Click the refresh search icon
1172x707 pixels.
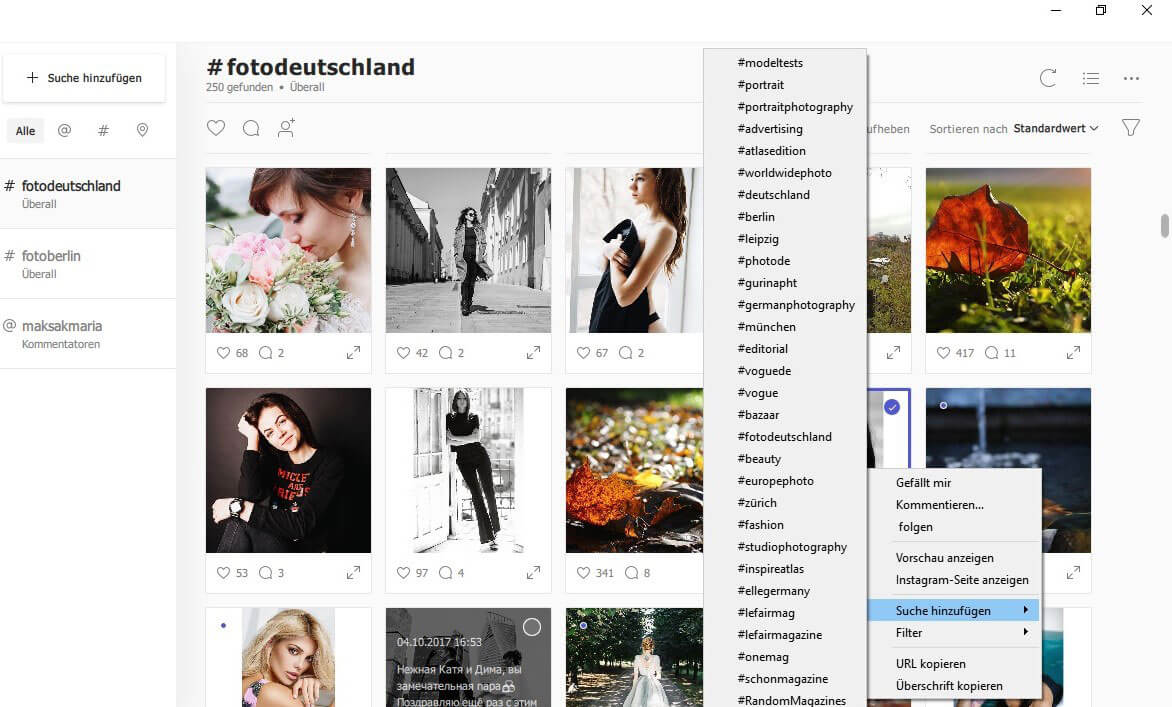coord(1048,78)
